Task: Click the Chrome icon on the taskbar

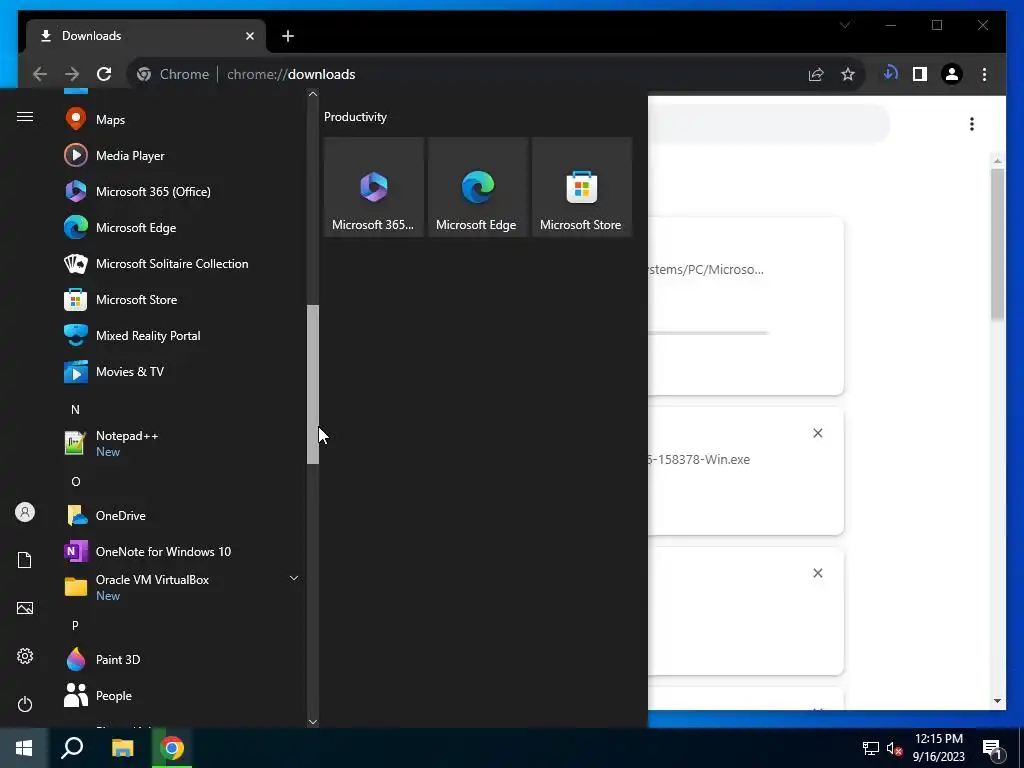Action: (x=172, y=748)
